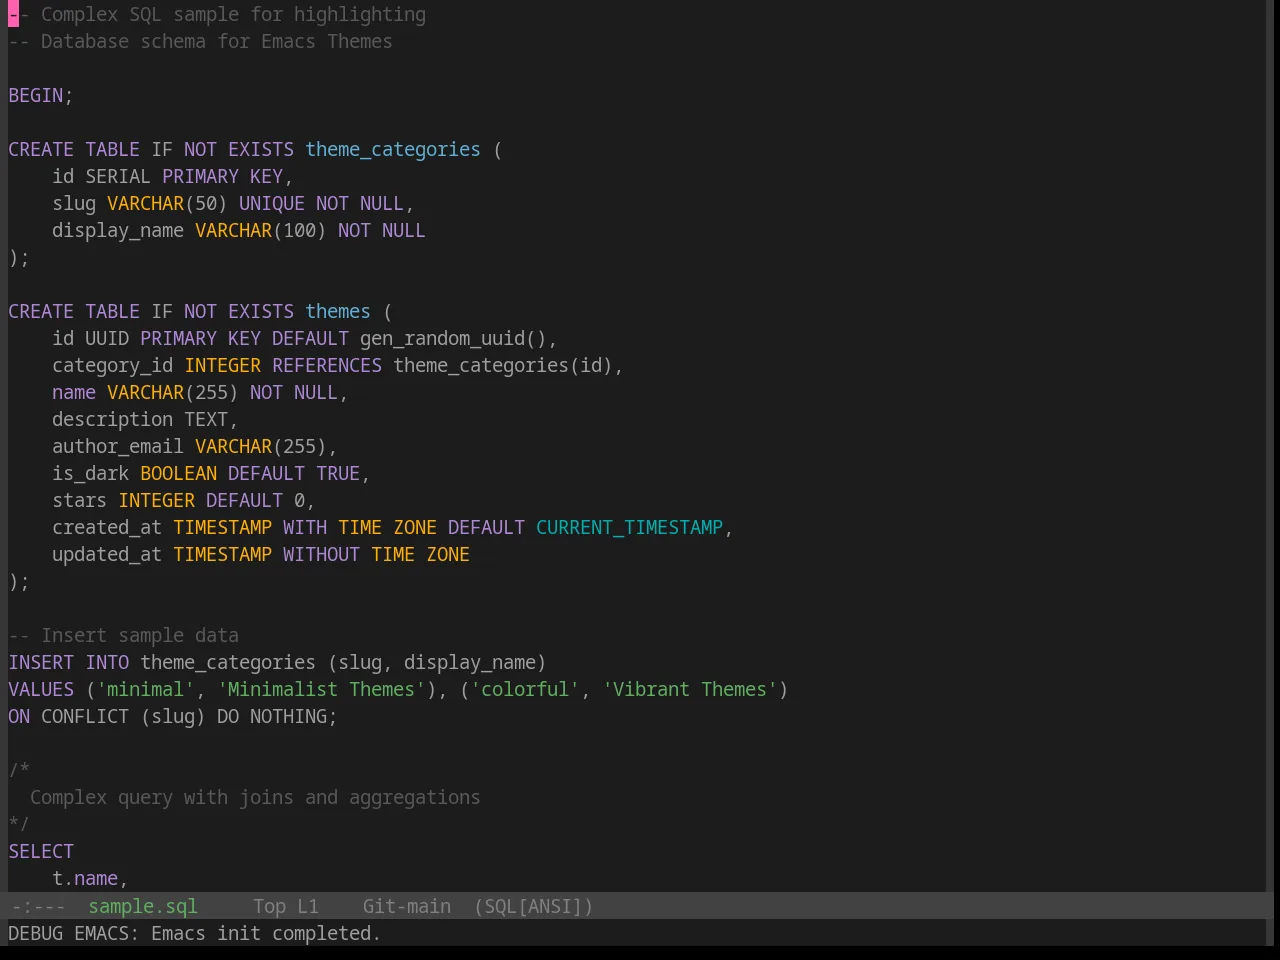Click CURRENT_TIMESTAMP on the created_at line

click(x=630, y=527)
